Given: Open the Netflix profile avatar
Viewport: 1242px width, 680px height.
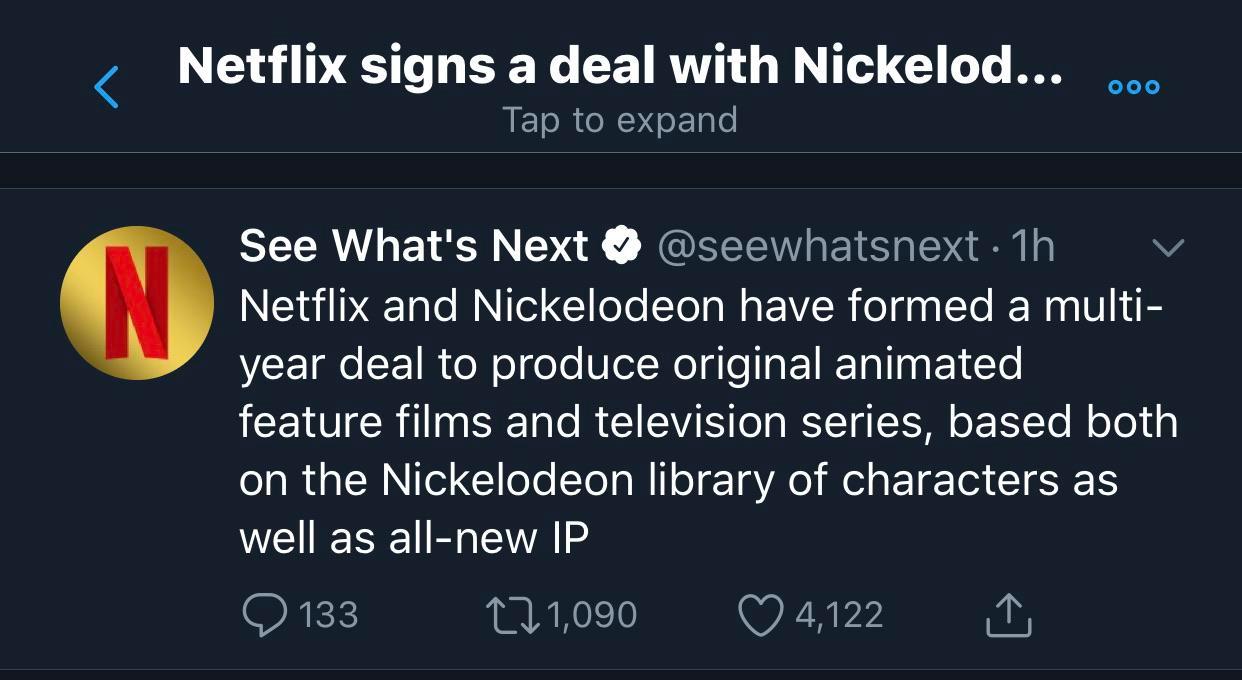Looking at the screenshot, I should [137, 303].
